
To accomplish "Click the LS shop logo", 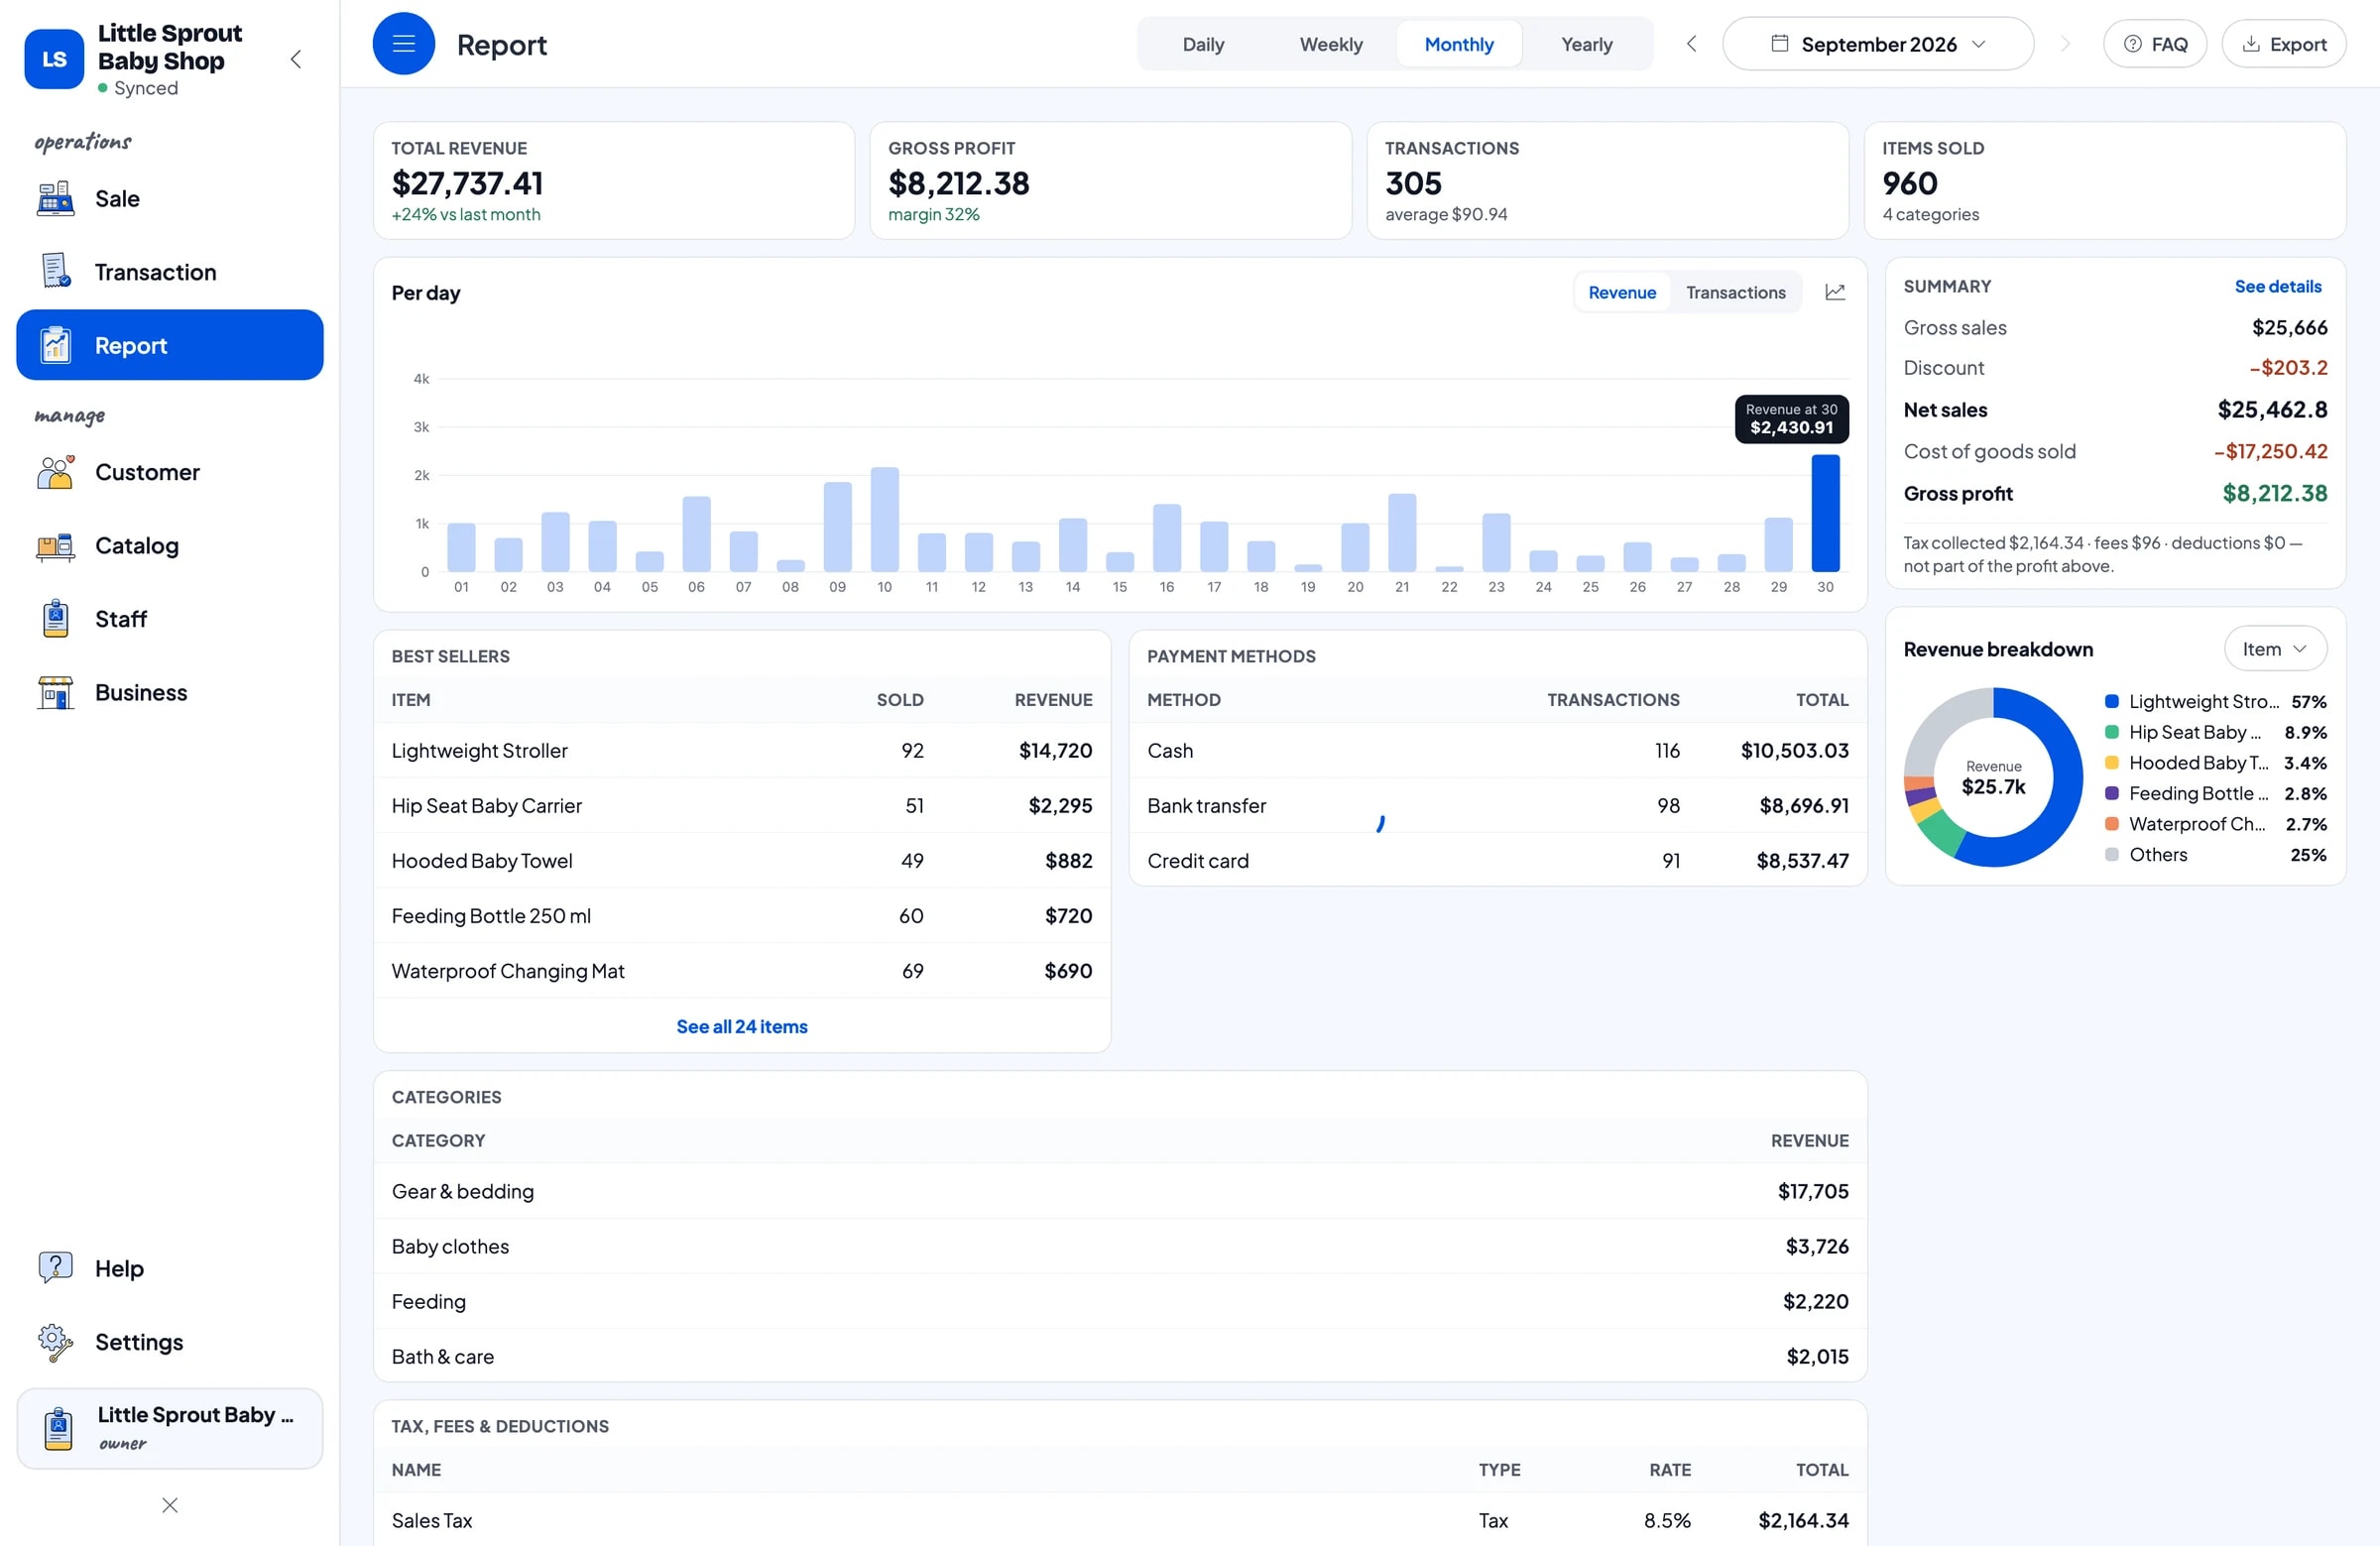I will coord(54,59).
